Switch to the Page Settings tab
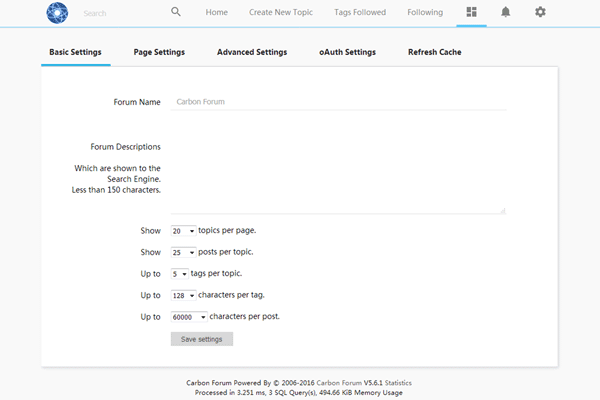This screenshot has height=400, width=600. tap(159, 52)
